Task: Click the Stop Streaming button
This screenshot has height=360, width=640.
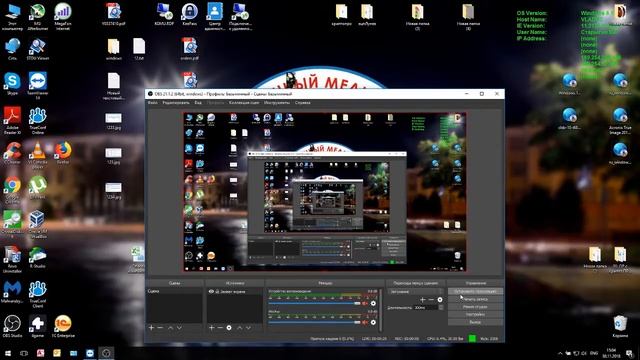Action: (x=476, y=291)
